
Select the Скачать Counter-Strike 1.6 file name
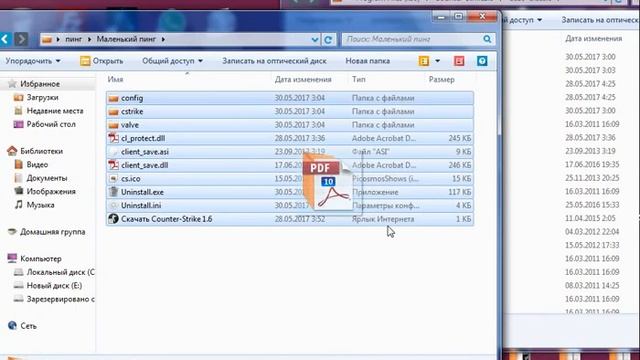(x=167, y=219)
